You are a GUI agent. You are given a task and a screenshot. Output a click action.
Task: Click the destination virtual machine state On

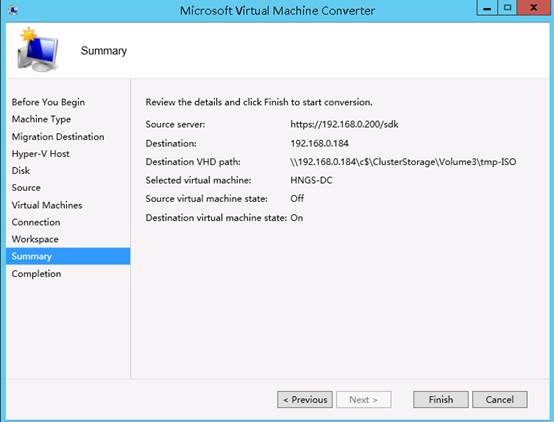point(296,218)
